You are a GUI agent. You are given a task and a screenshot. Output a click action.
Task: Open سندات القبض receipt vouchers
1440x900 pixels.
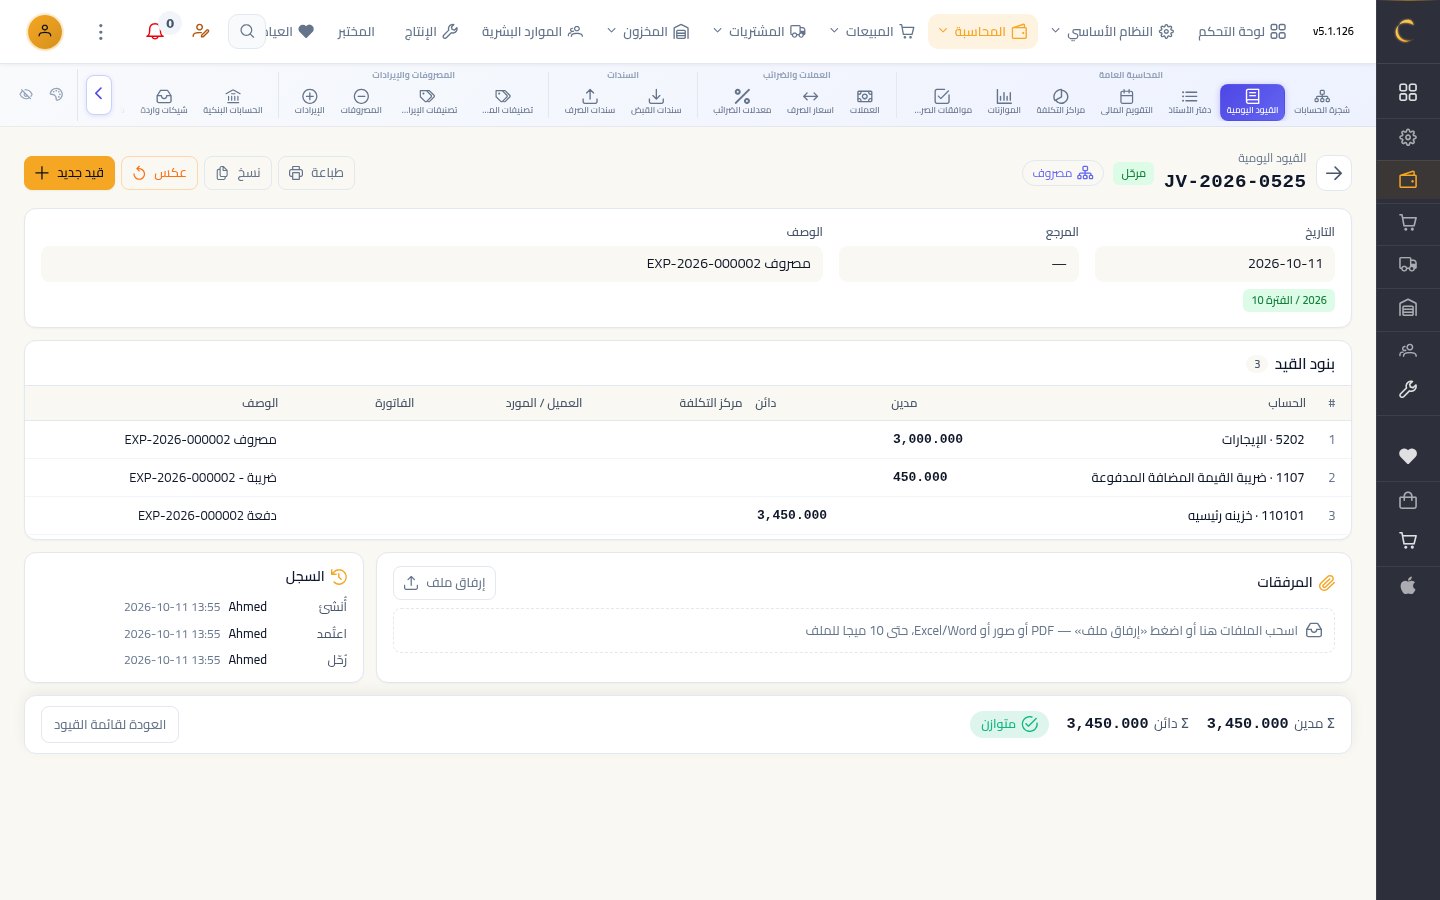(x=656, y=101)
